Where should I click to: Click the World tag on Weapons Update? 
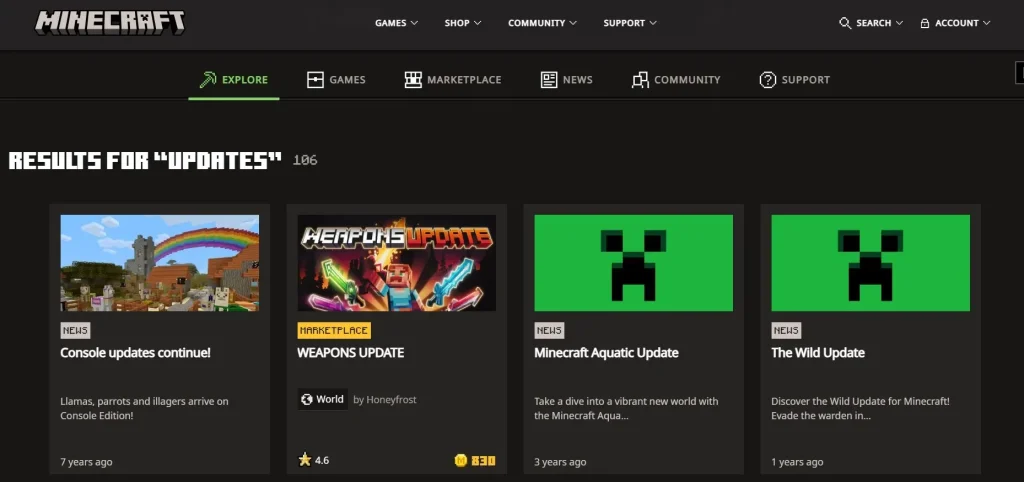pyautogui.click(x=322, y=399)
